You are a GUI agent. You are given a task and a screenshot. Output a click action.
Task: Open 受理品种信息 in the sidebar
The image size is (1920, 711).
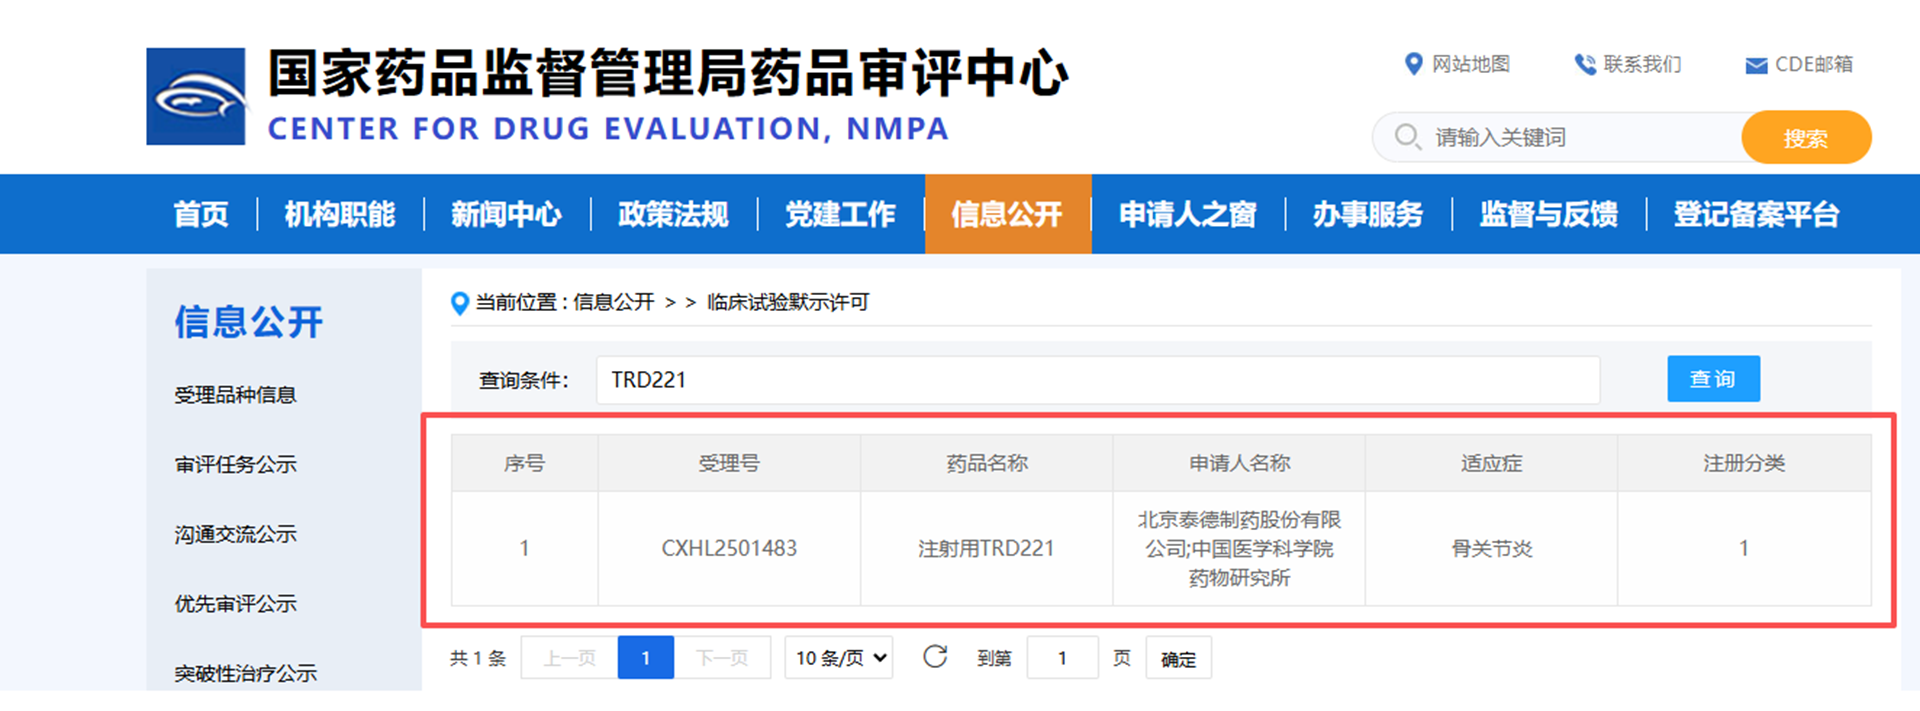click(236, 395)
